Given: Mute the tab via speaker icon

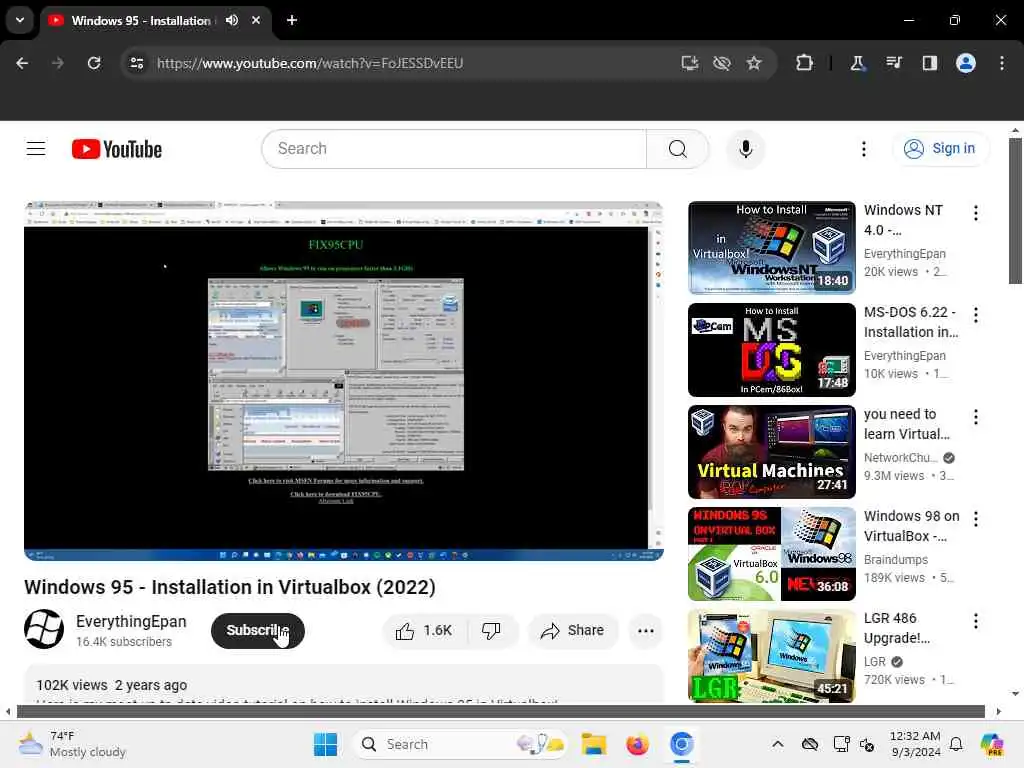Looking at the screenshot, I should [232, 20].
